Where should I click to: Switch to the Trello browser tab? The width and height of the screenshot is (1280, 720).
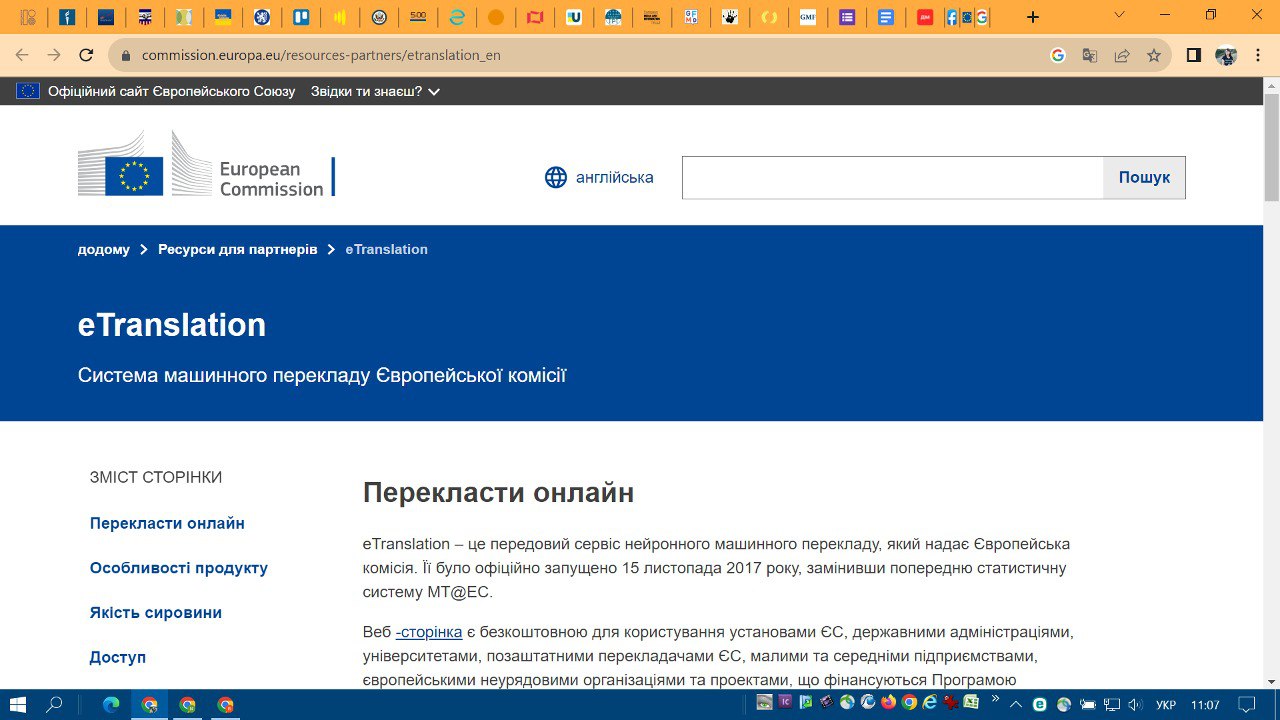pos(300,17)
